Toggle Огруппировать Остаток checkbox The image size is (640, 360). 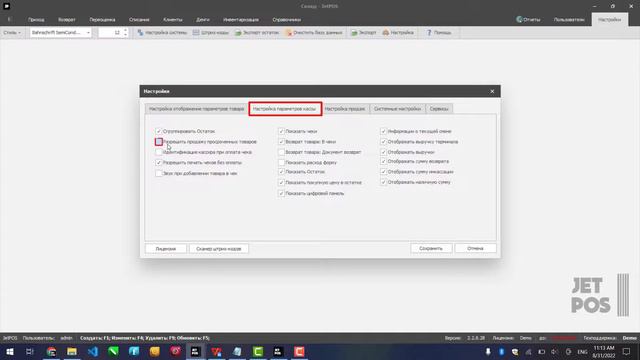[x=159, y=131]
